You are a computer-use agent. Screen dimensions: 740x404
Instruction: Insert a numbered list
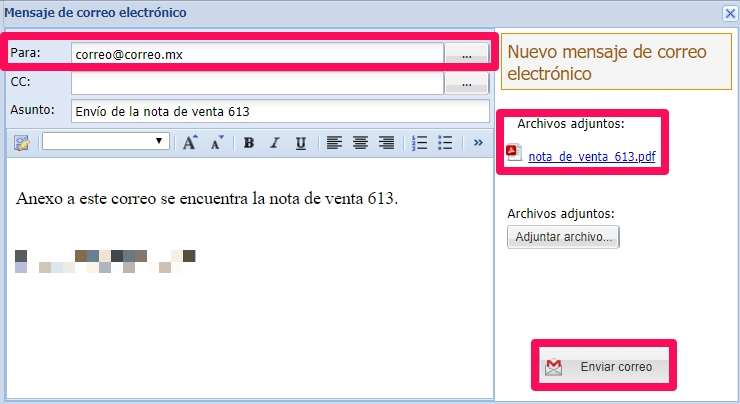click(x=419, y=143)
